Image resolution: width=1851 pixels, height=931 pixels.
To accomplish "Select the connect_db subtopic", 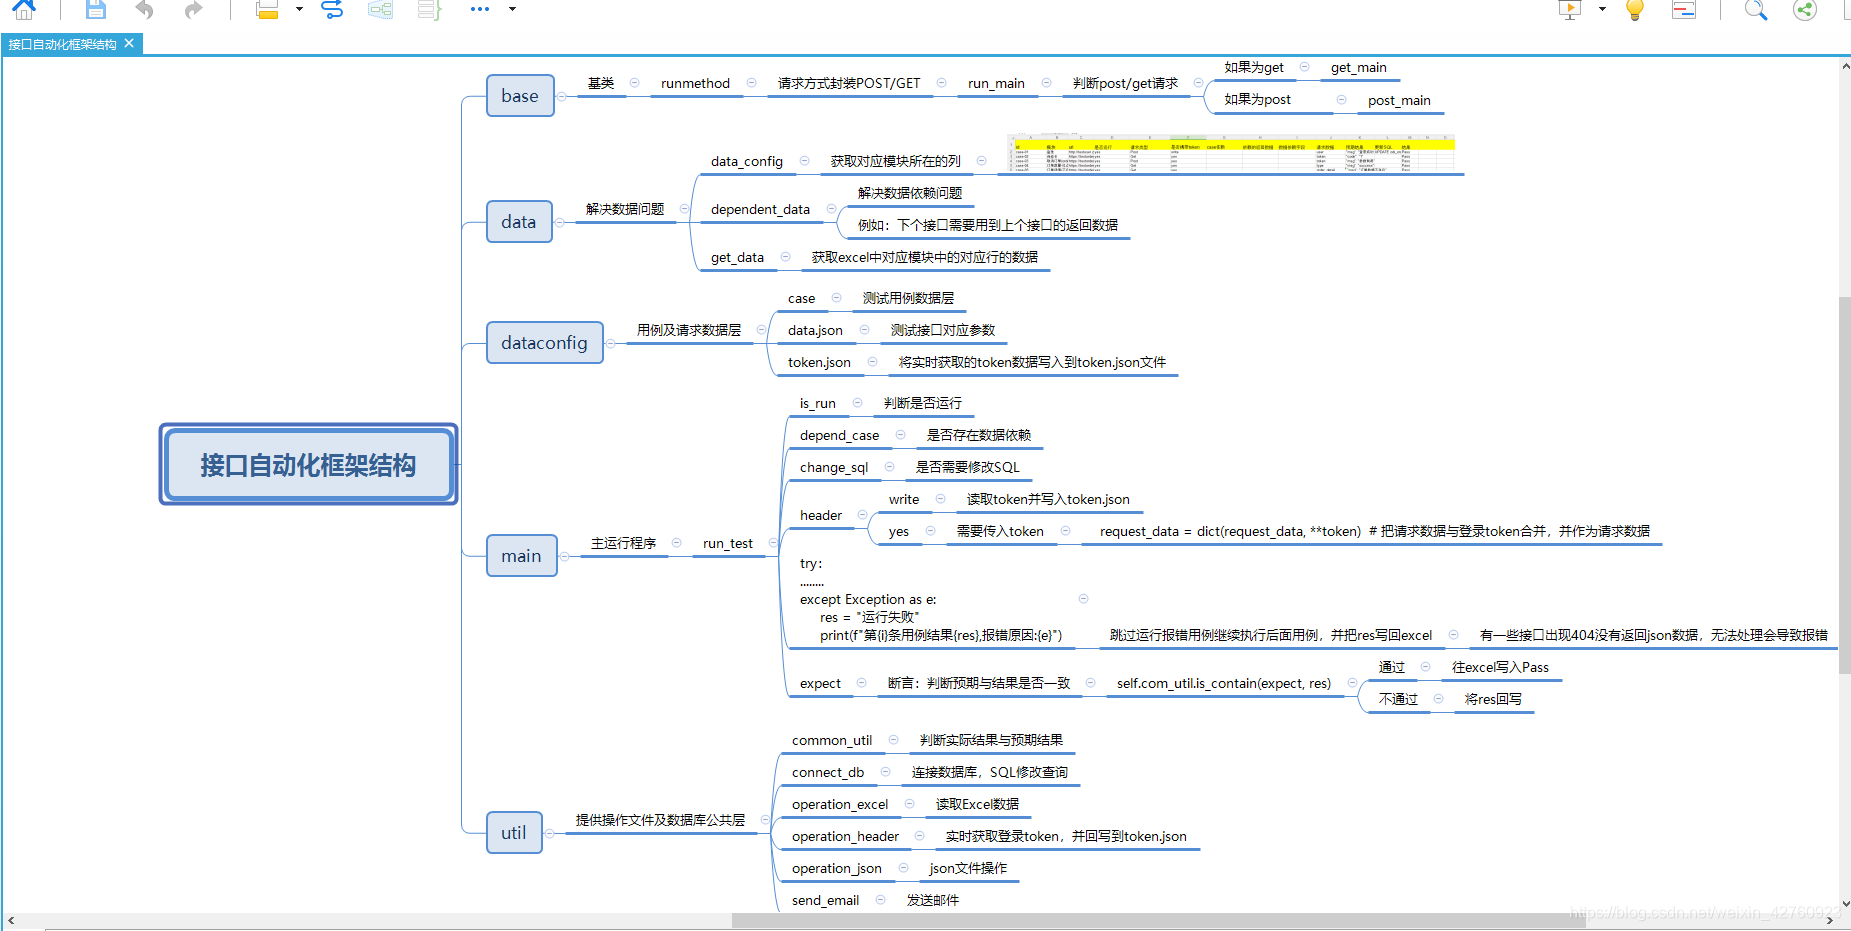I will click(x=828, y=773).
